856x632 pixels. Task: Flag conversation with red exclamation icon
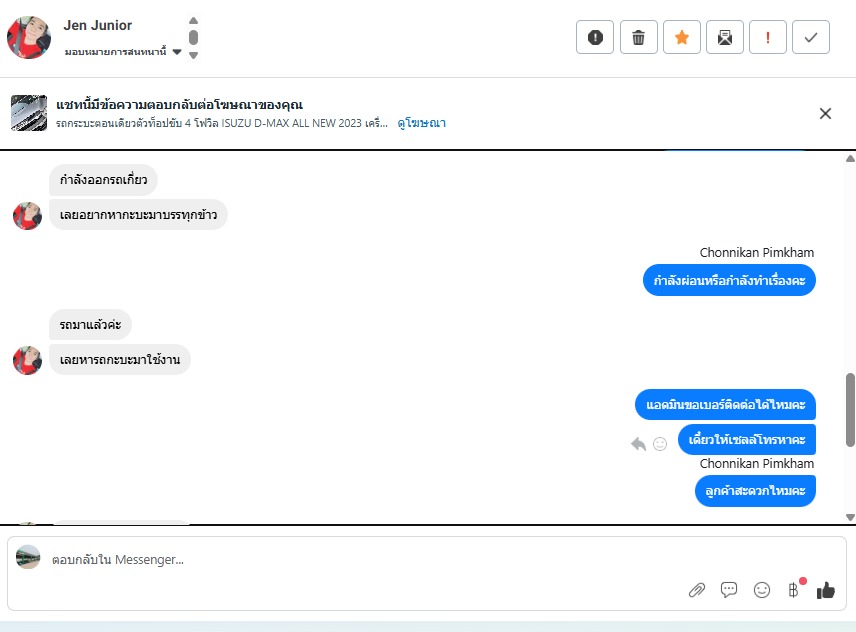point(768,37)
